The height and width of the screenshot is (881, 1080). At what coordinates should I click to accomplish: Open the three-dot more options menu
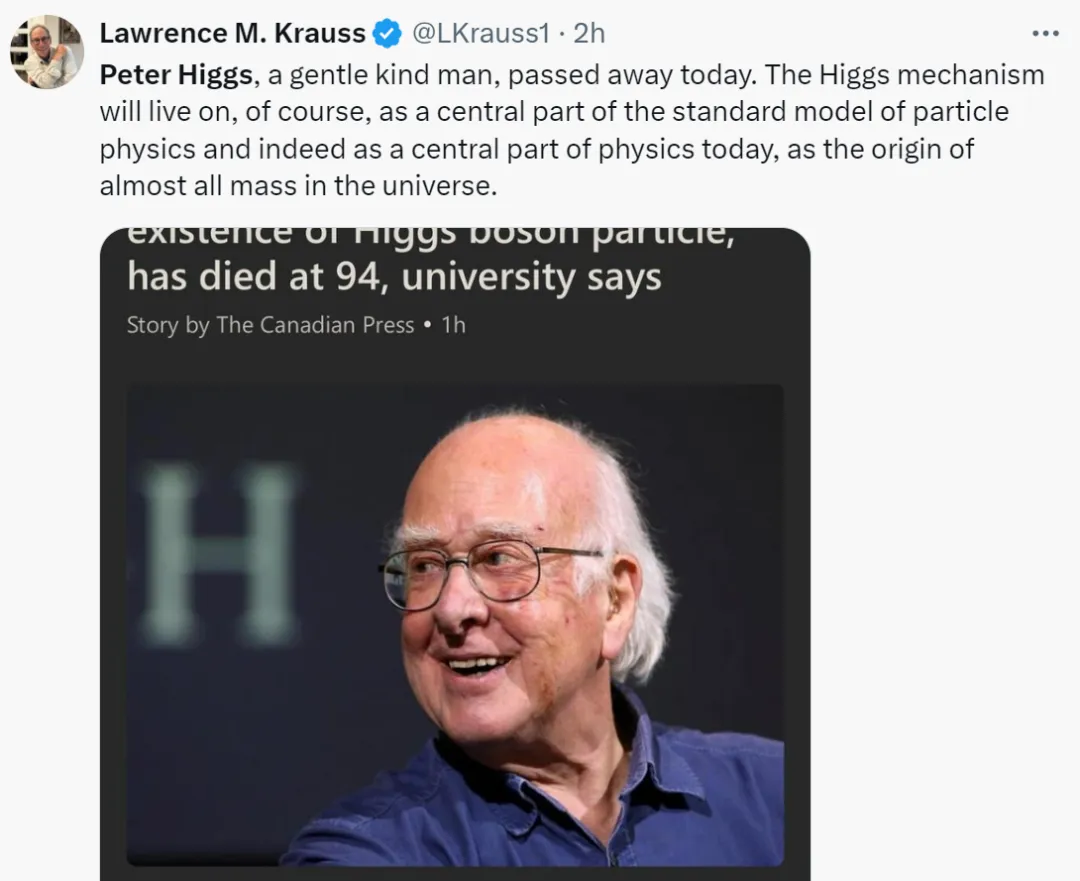[x=1044, y=34]
